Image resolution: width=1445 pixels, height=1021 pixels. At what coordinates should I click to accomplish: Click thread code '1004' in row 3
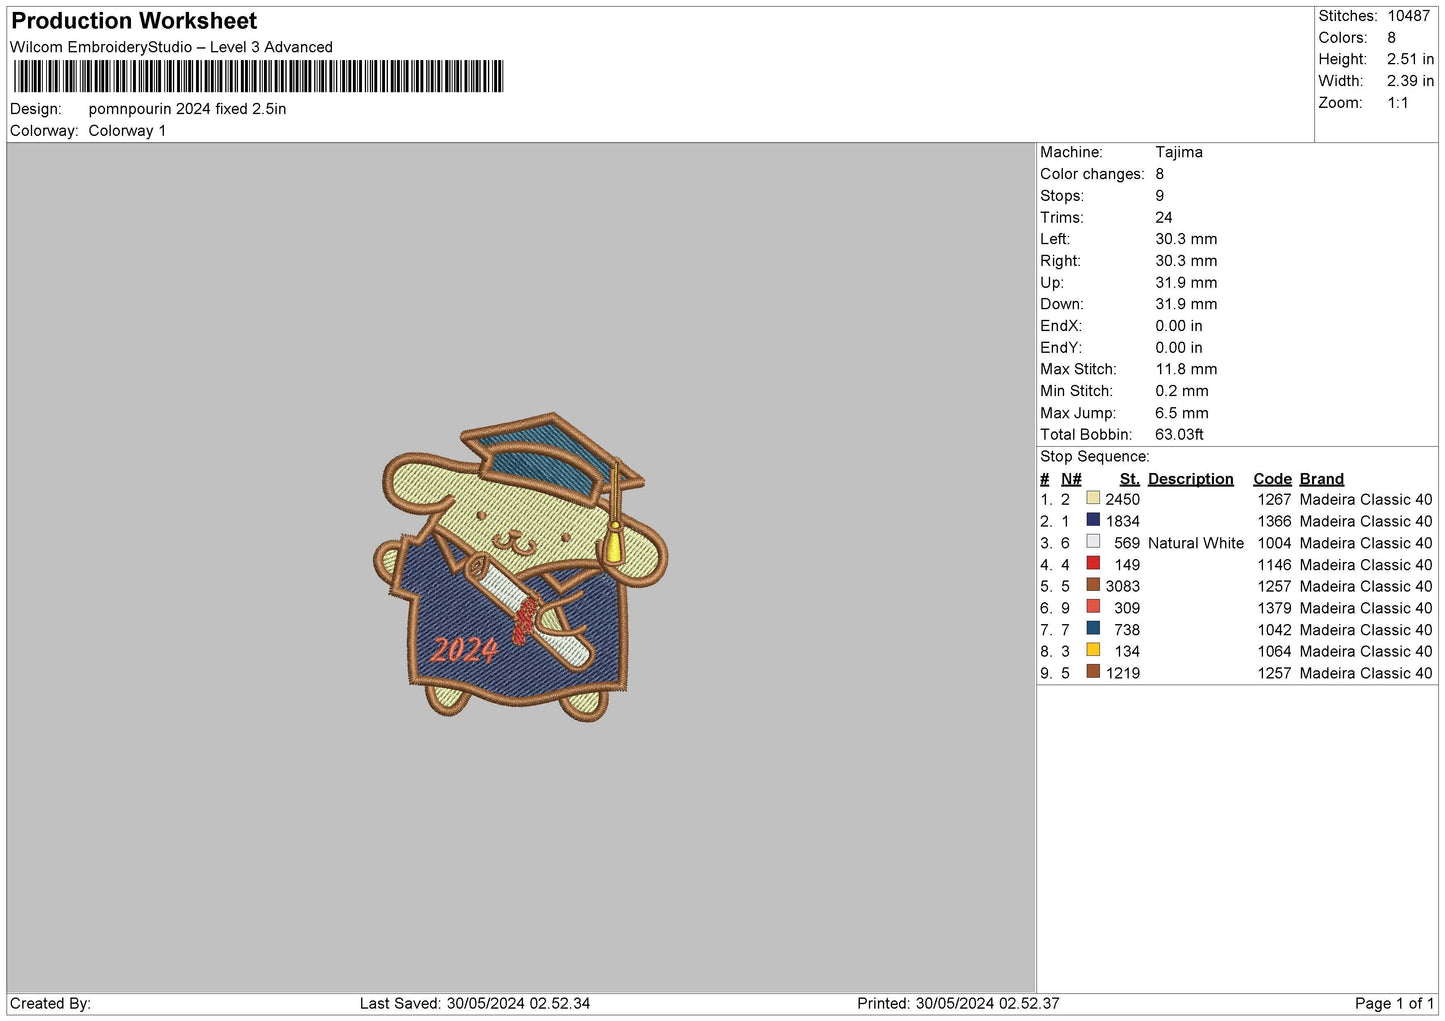click(1275, 543)
